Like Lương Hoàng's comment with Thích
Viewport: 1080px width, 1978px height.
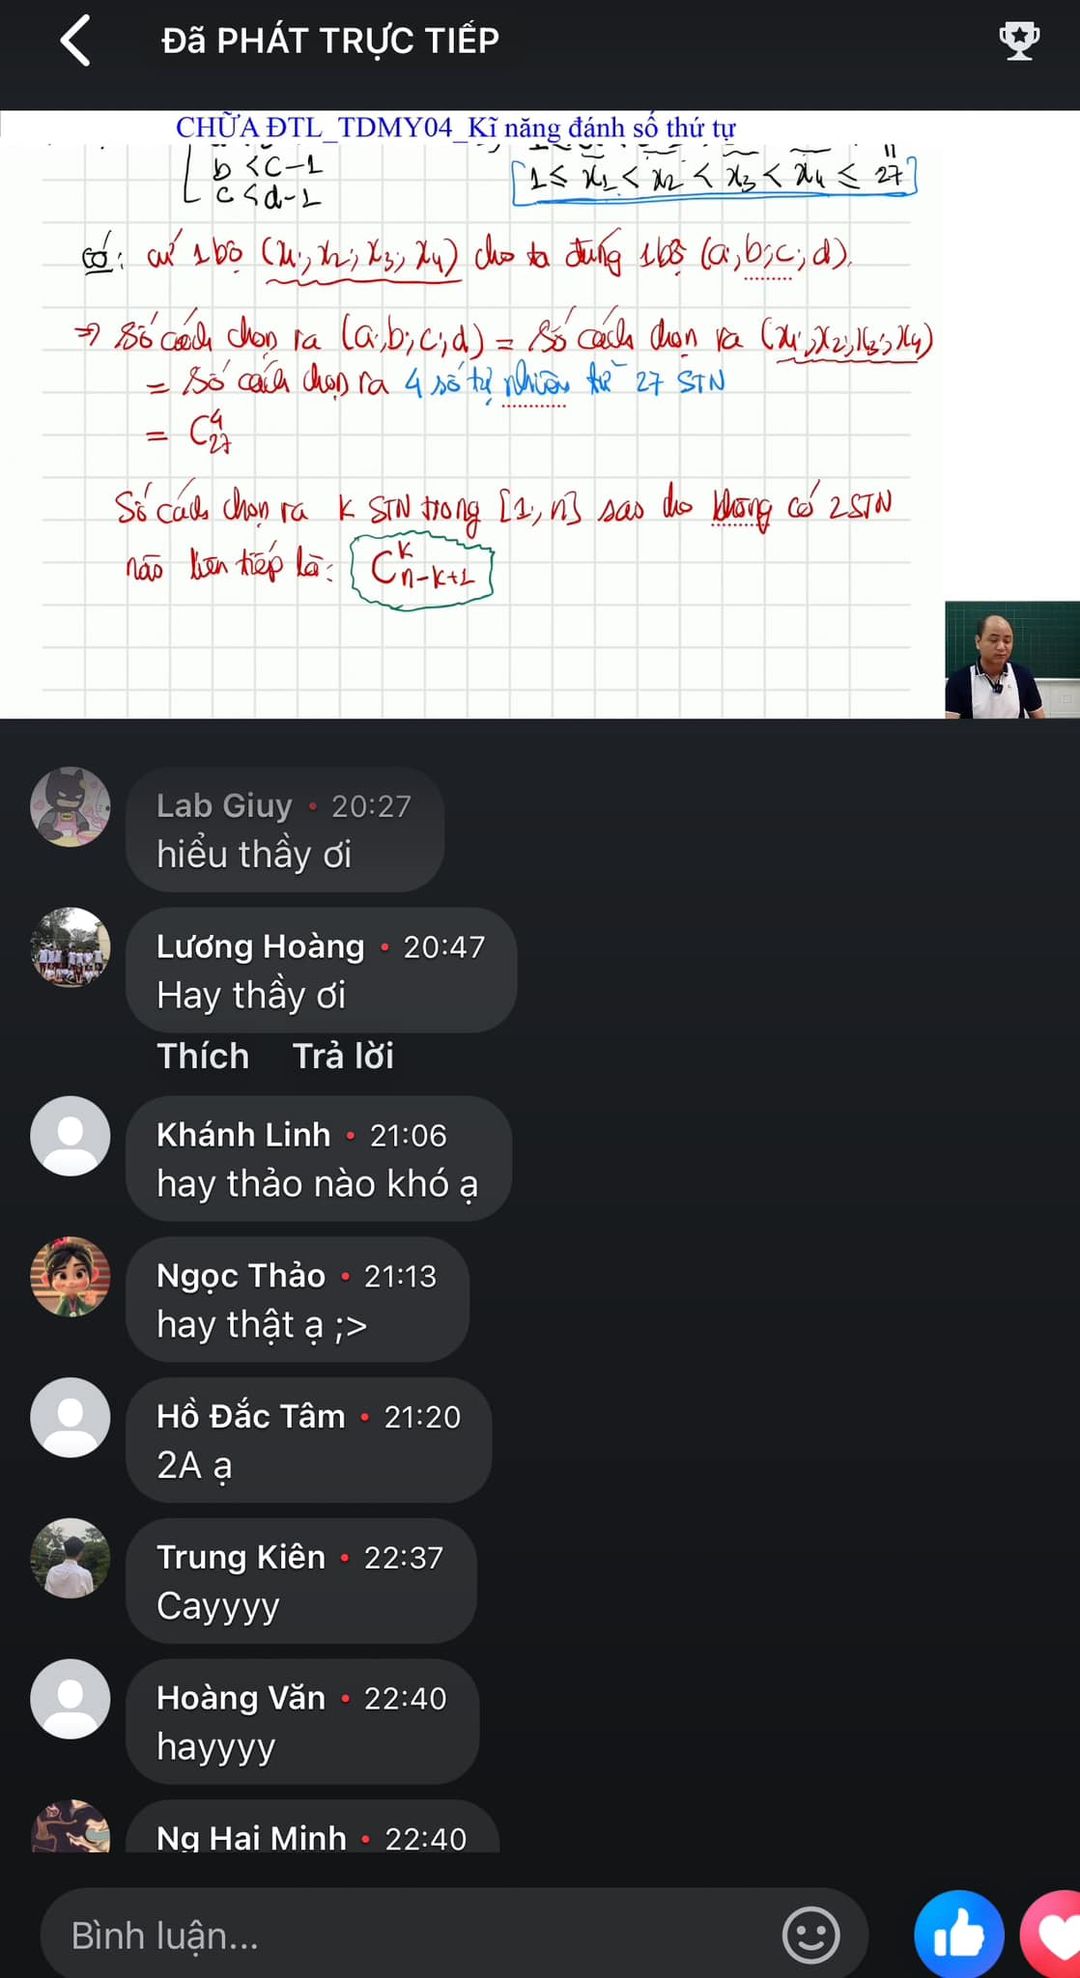[x=203, y=1056]
